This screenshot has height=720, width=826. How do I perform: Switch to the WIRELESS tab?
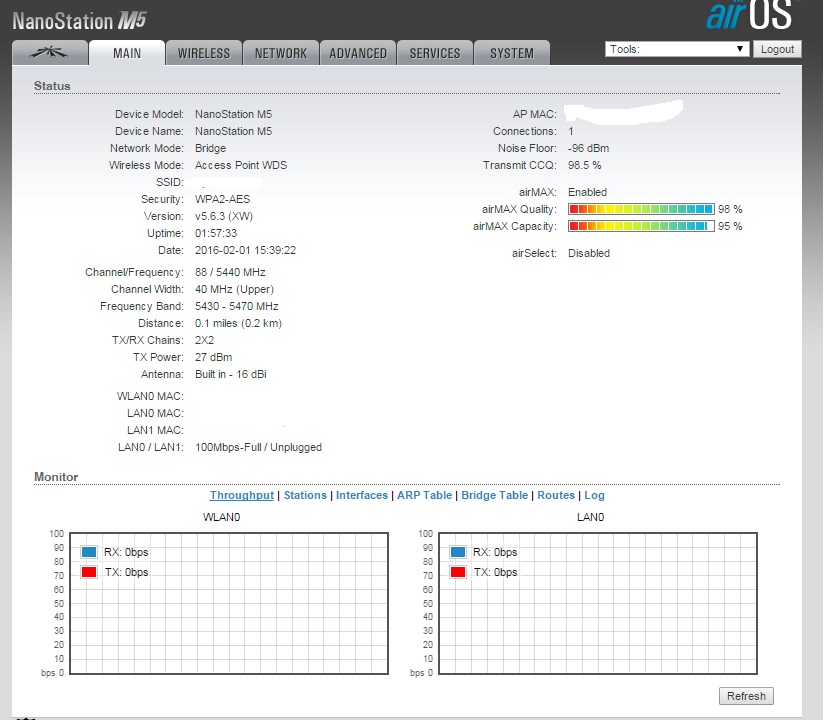(x=204, y=53)
